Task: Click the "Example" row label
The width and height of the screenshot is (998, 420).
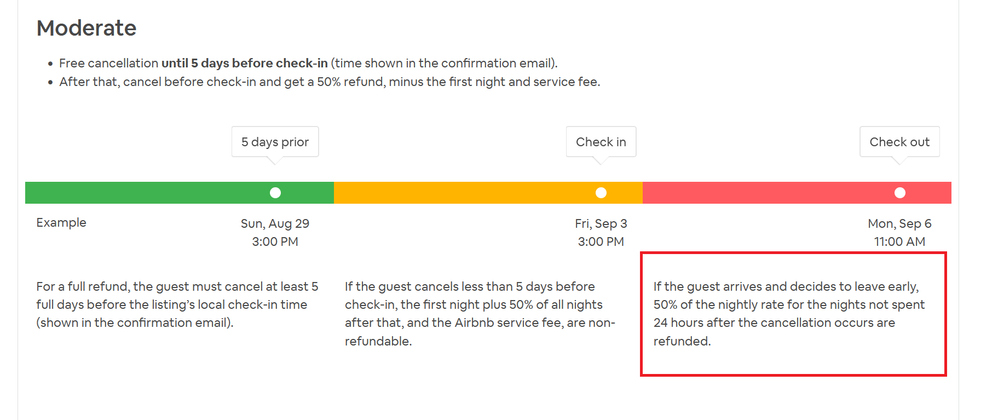Action: [61, 223]
